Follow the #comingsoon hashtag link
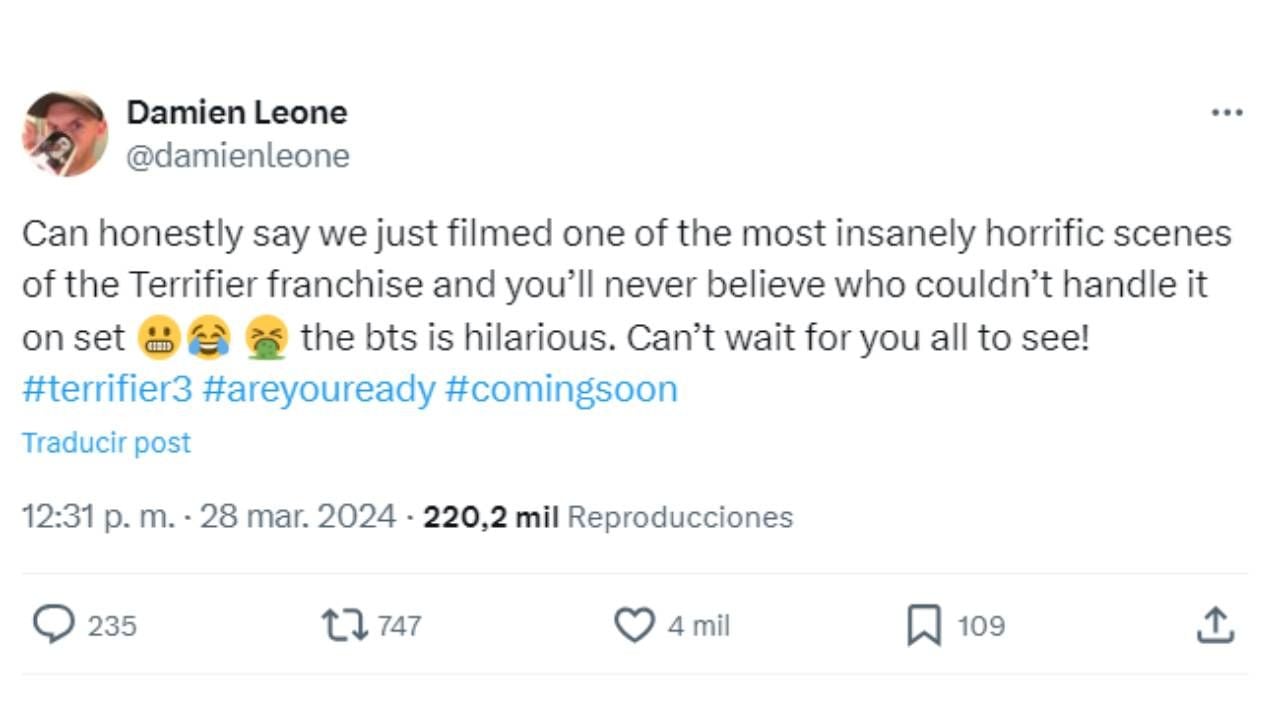Image resolution: width=1280 pixels, height=720 pixels. 561,389
